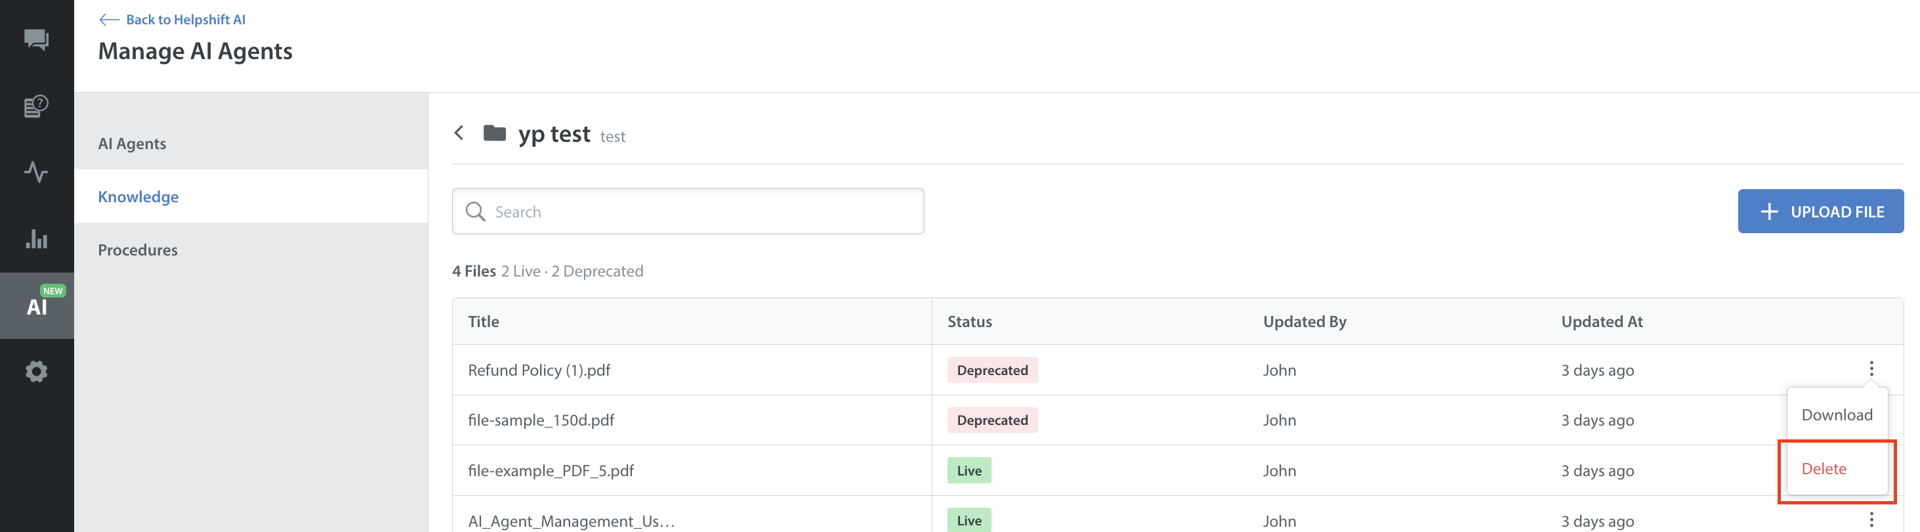Click the search magnifier icon

pos(476,212)
